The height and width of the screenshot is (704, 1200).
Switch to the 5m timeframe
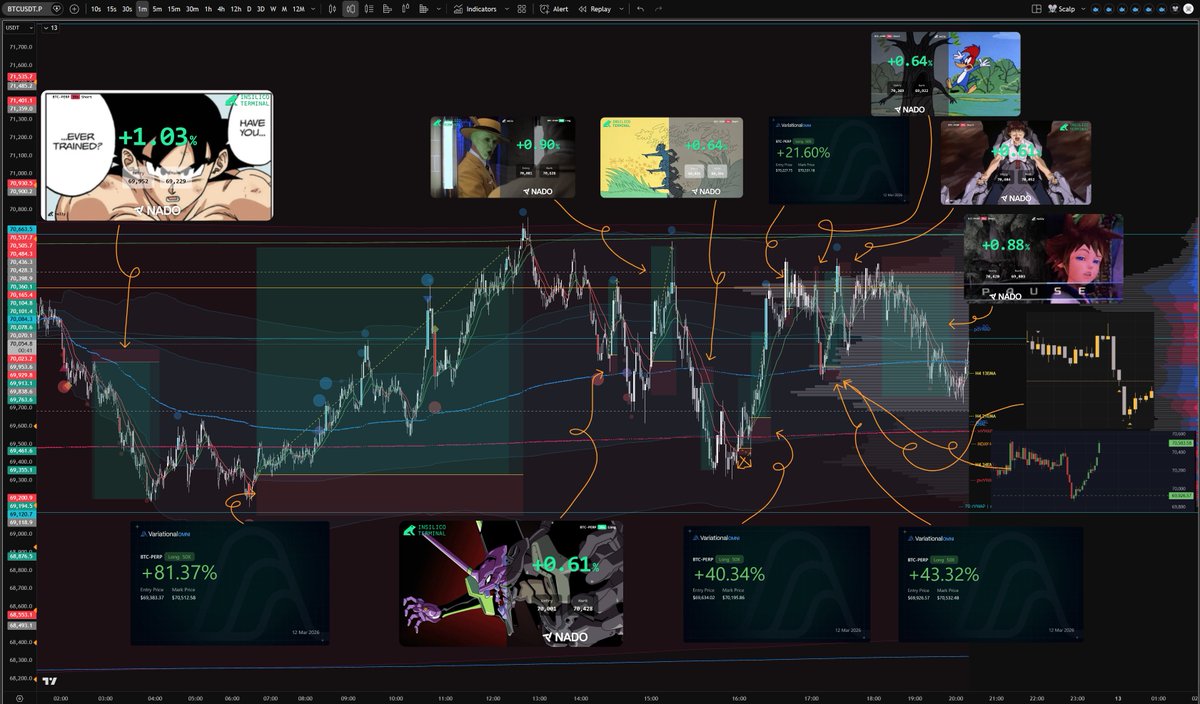pos(157,9)
